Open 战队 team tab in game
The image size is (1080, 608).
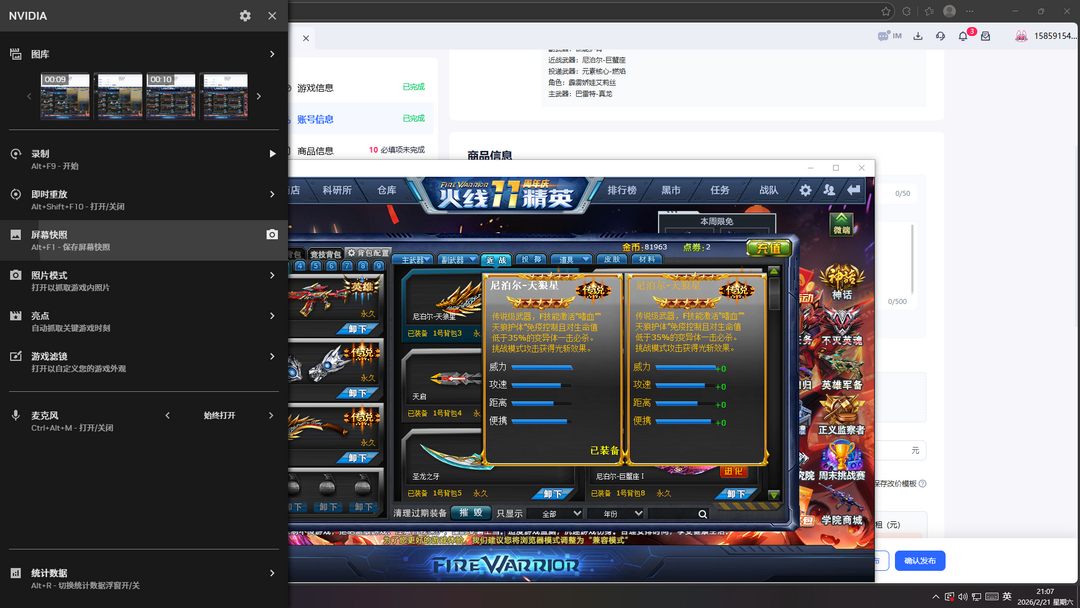(x=769, y=190)
